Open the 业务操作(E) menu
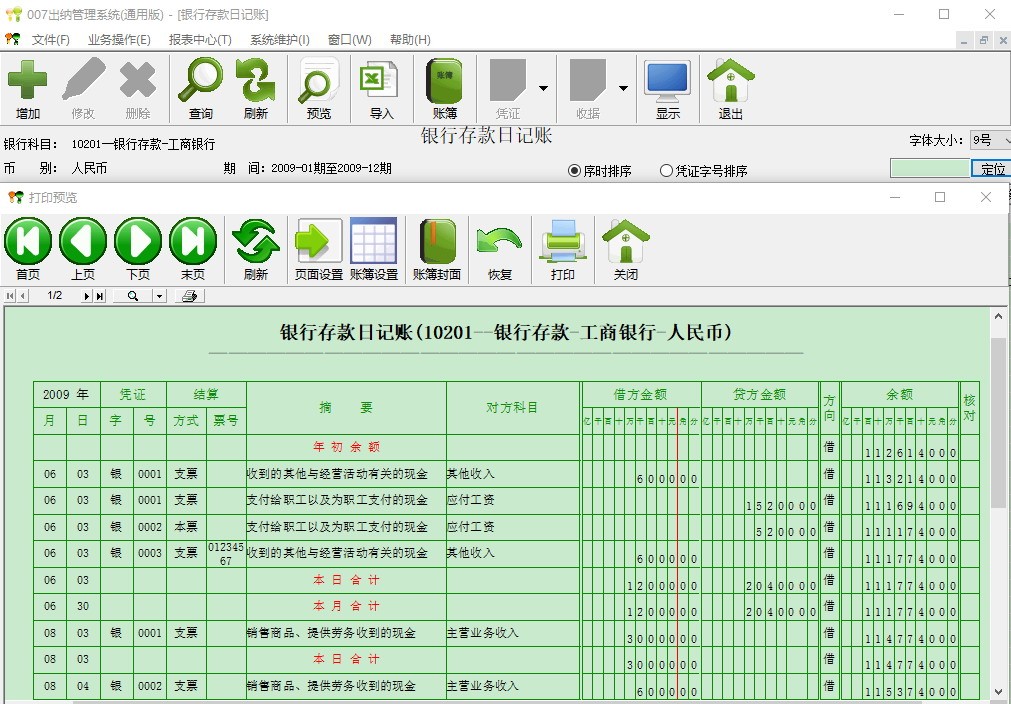1011x704 pixels. pyautogui.click(x=119, y=40)
